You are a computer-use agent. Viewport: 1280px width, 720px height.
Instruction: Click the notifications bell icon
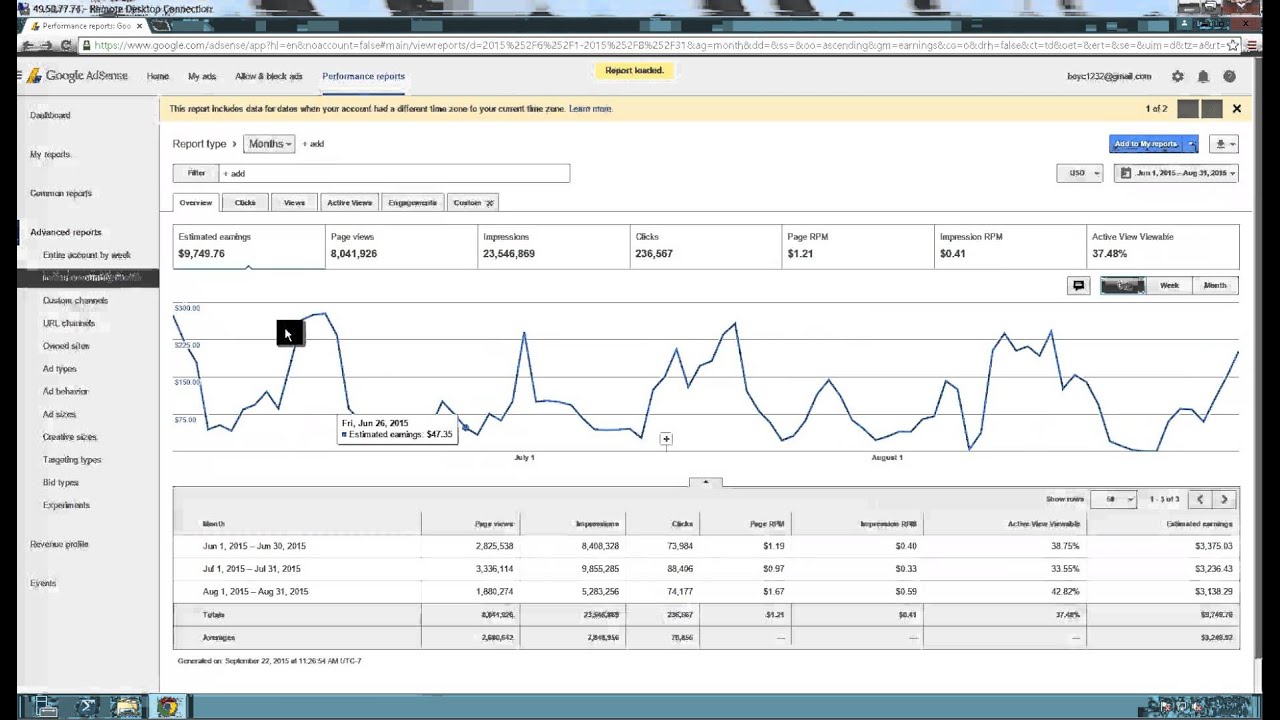coord(1203,76)
